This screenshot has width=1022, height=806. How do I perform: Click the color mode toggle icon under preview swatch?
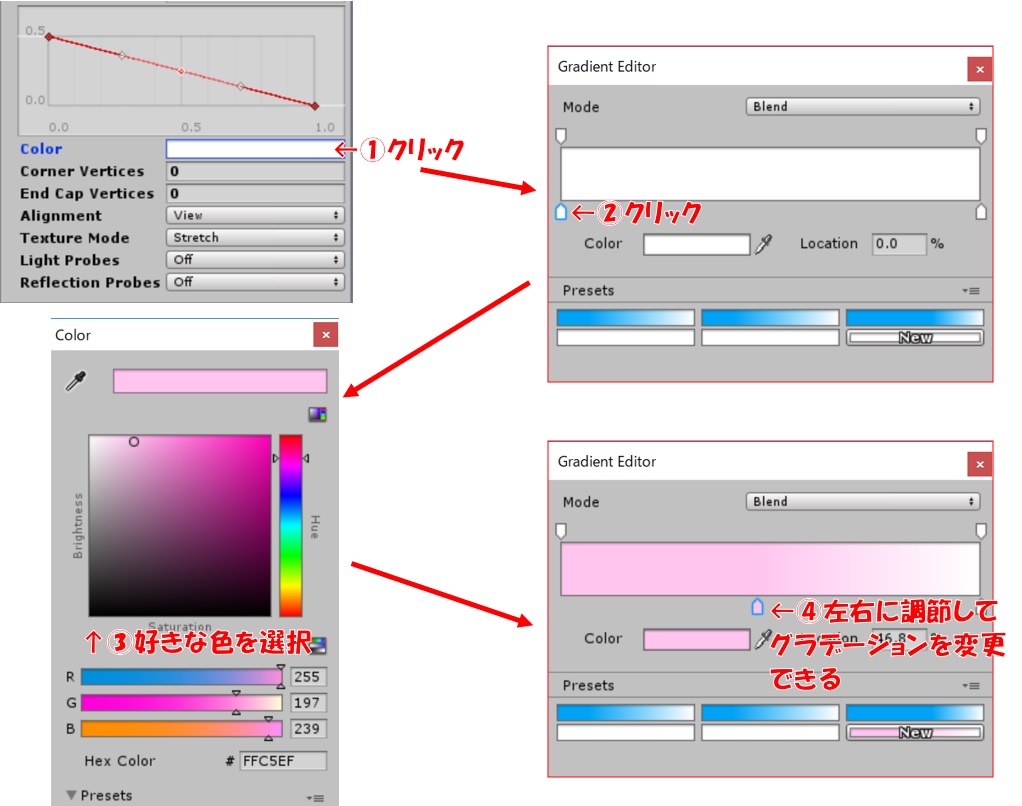pos(317,414)
